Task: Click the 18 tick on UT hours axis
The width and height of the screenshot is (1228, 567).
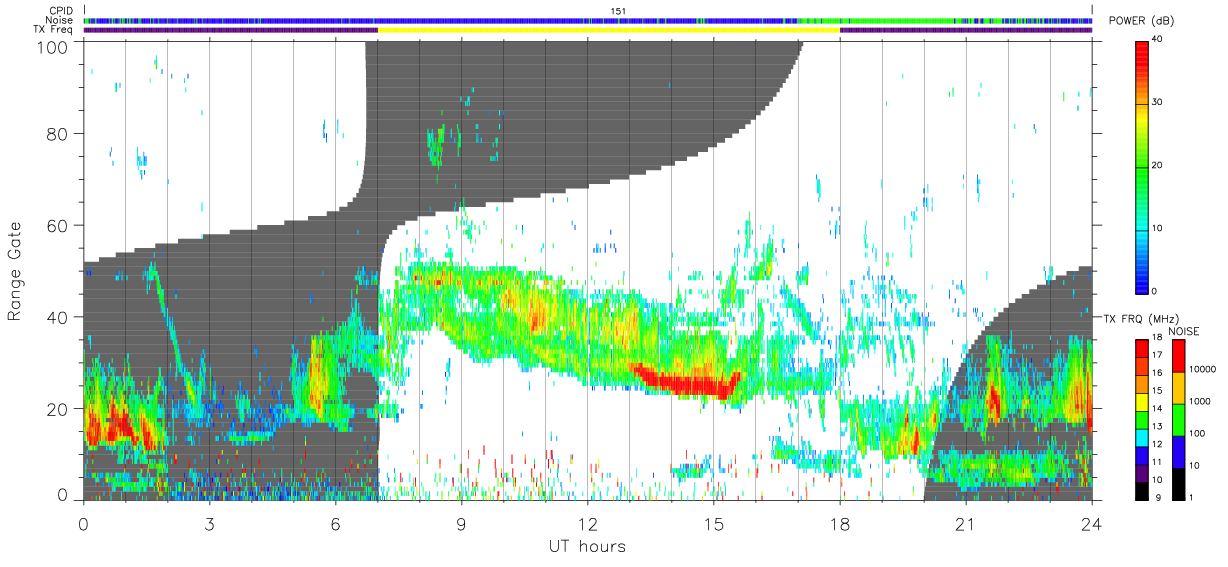Action: coord(839,523)
